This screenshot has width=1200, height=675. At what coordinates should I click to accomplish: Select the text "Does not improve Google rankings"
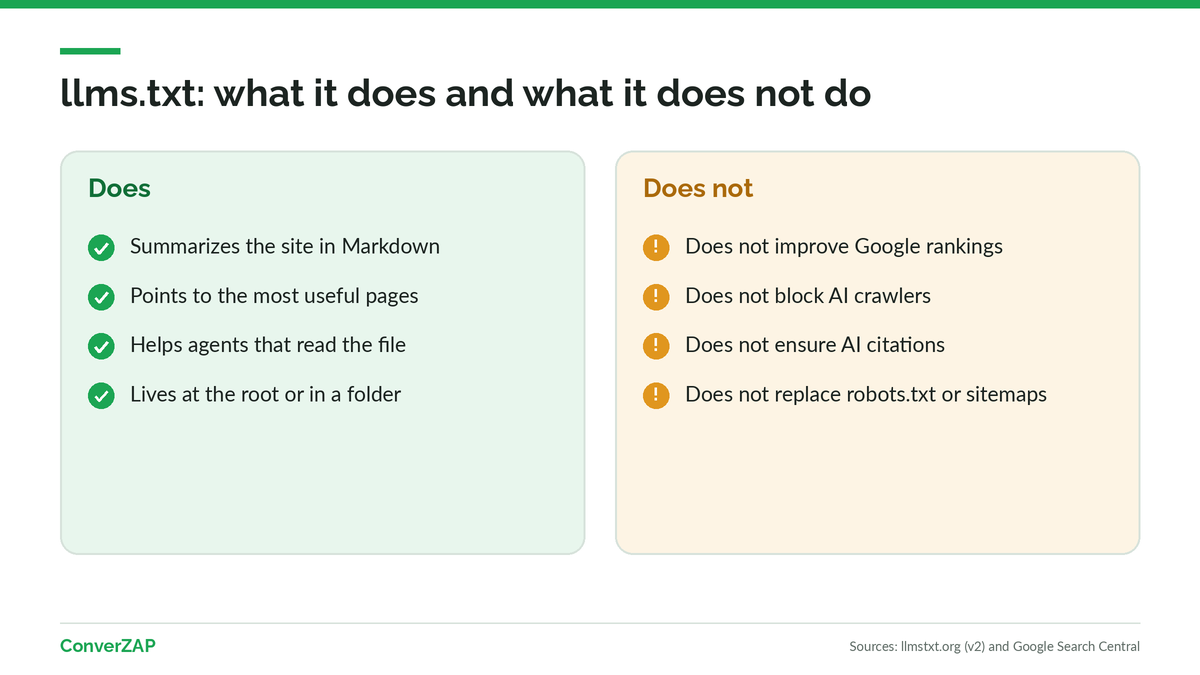tap(844, 246)
